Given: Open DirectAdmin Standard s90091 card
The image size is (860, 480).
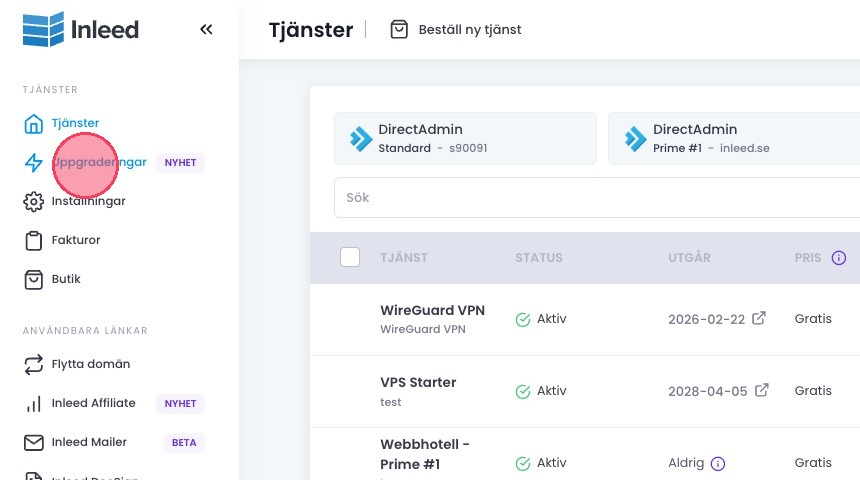Looking at the screenshot, I should click(465, 139).
